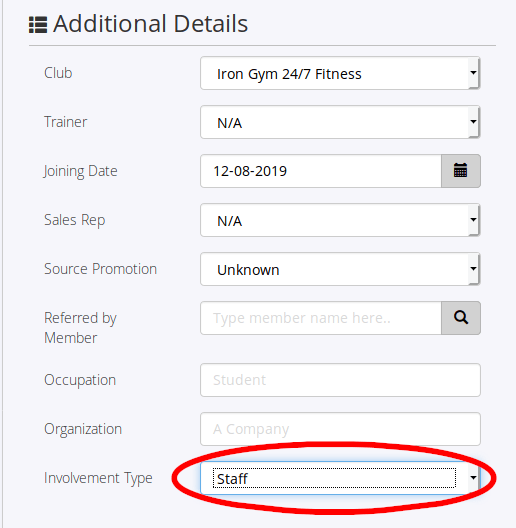Click the Referred by Member label

pos(80,328)
